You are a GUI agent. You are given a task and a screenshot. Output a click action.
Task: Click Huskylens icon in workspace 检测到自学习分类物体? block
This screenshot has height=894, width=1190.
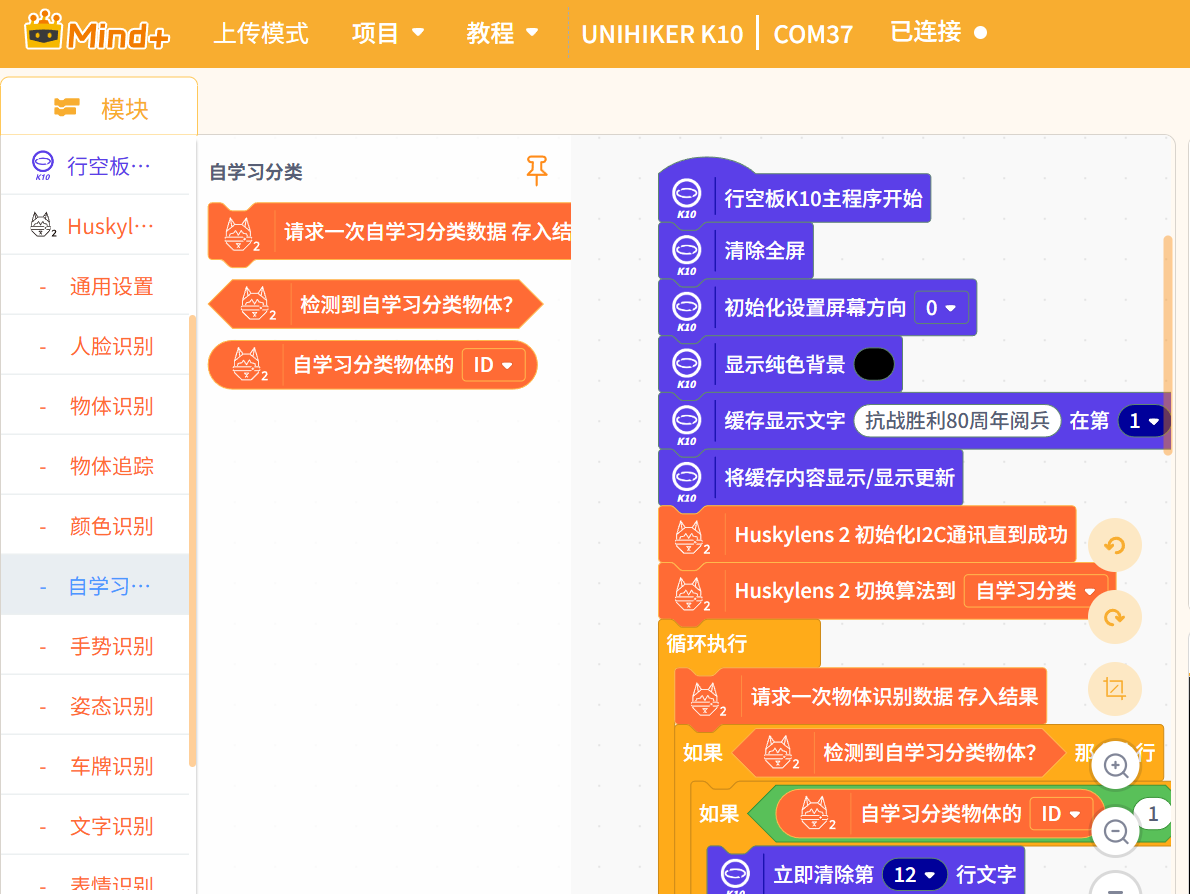click(x=780, y=753)
